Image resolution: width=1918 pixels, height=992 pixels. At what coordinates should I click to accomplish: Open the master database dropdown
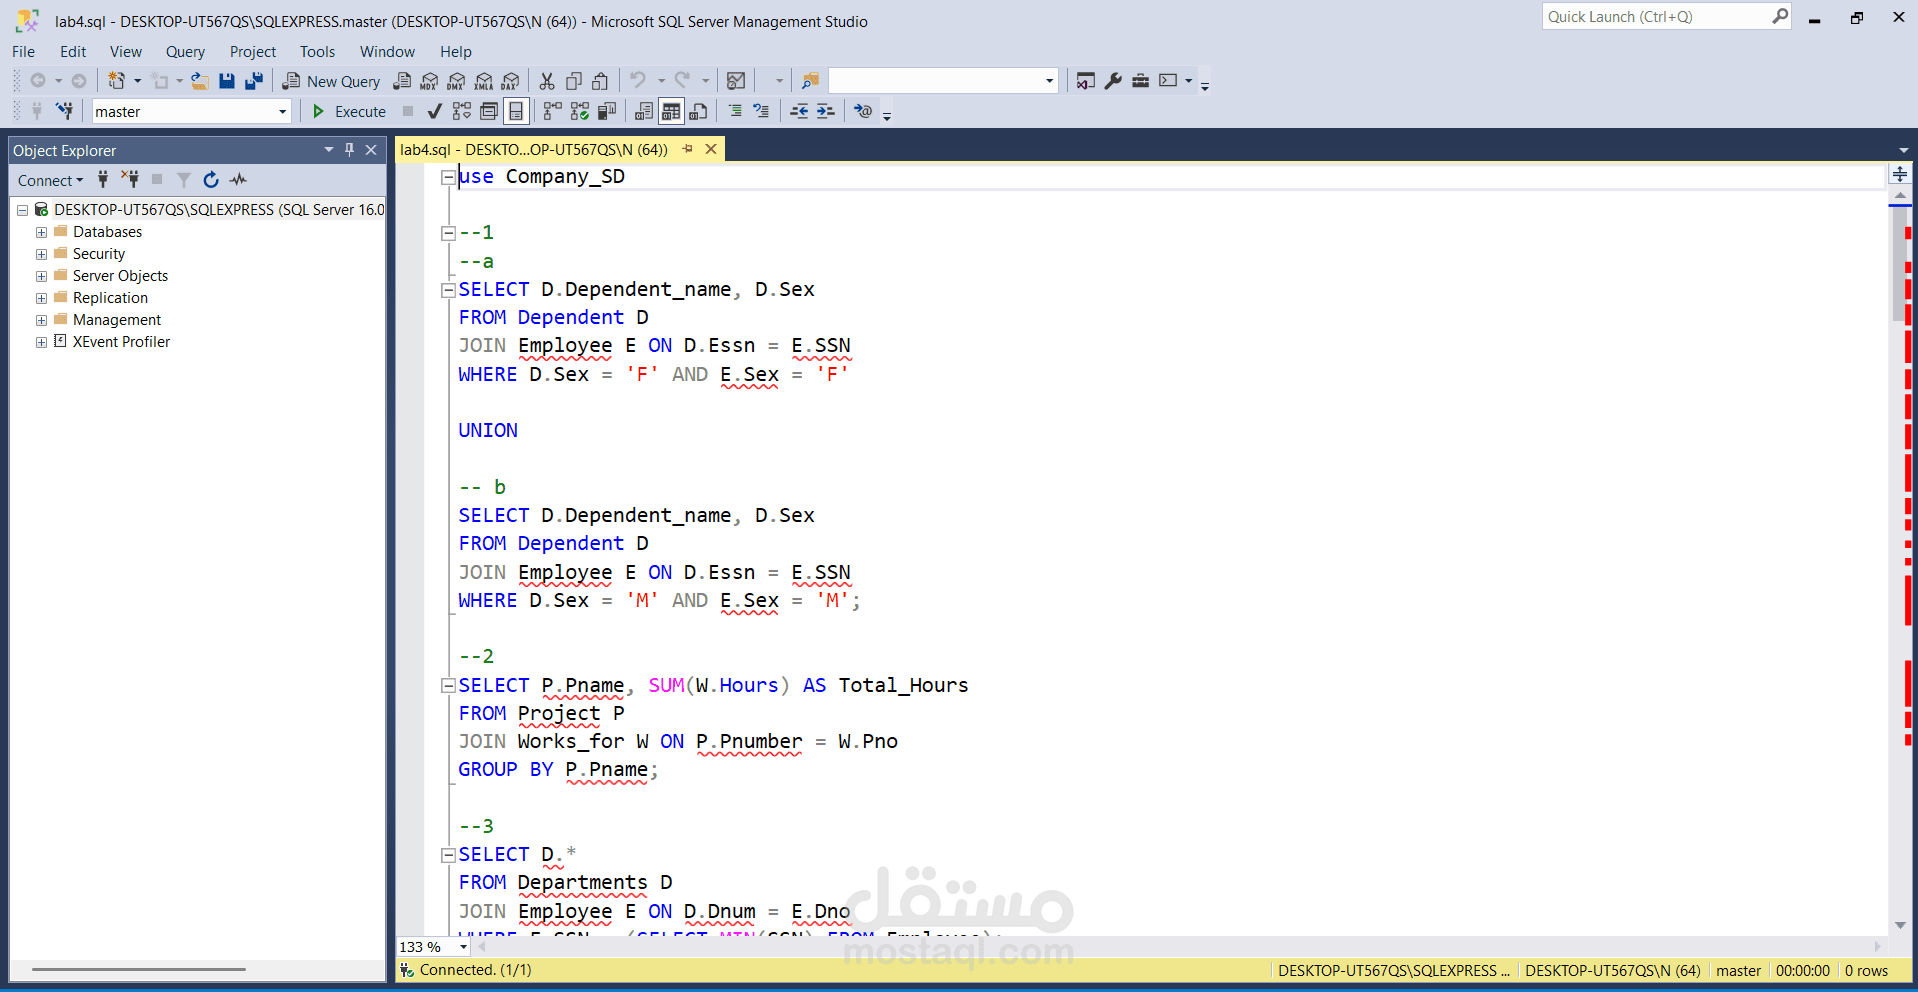[282, 112]
